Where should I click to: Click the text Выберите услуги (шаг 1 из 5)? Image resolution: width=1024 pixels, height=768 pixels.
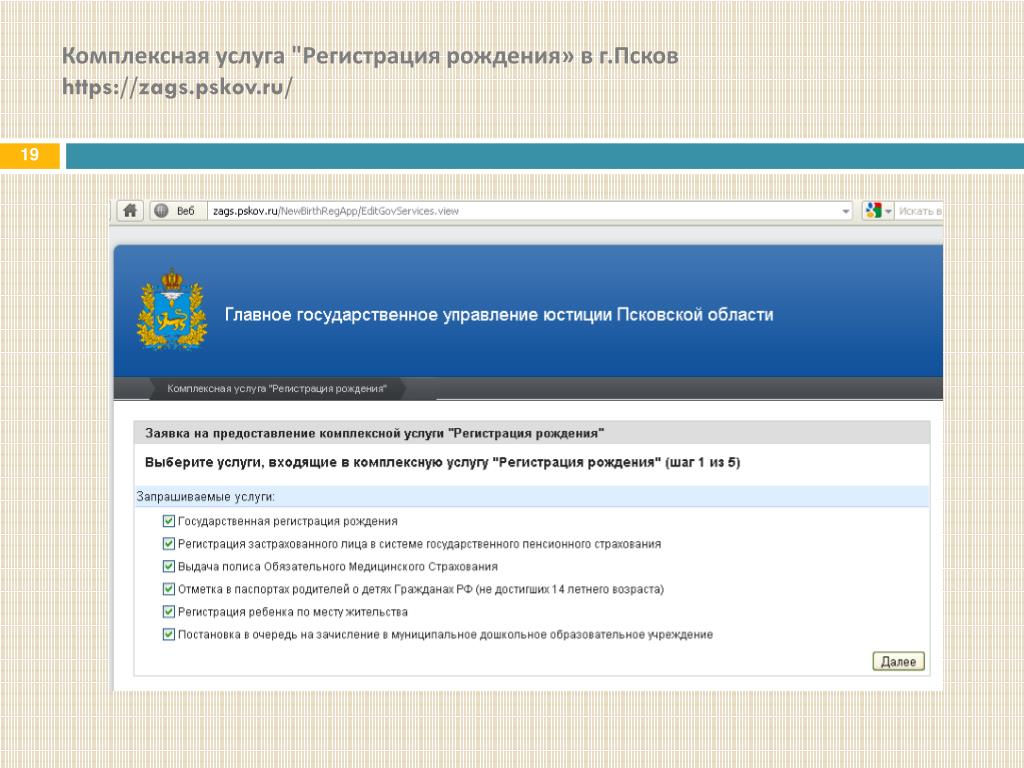(x=442, y=462)
